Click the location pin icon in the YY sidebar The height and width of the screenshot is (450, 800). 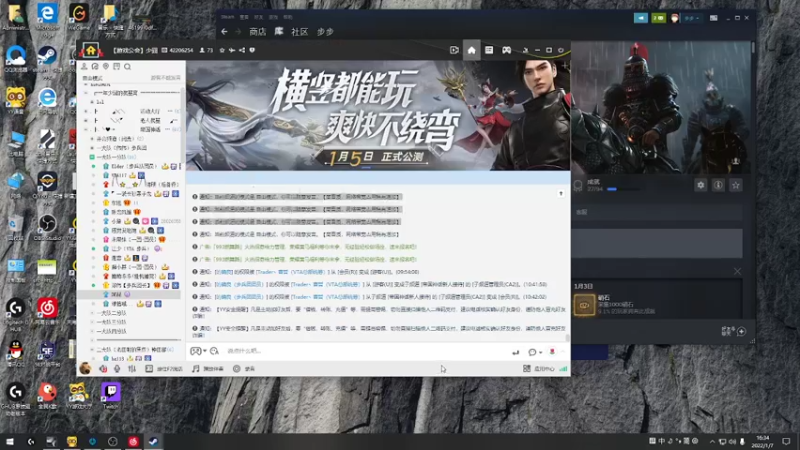(106, 66)
